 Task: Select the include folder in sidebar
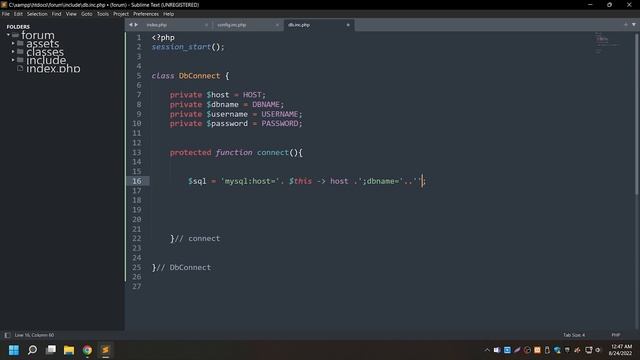pos(46,60)
